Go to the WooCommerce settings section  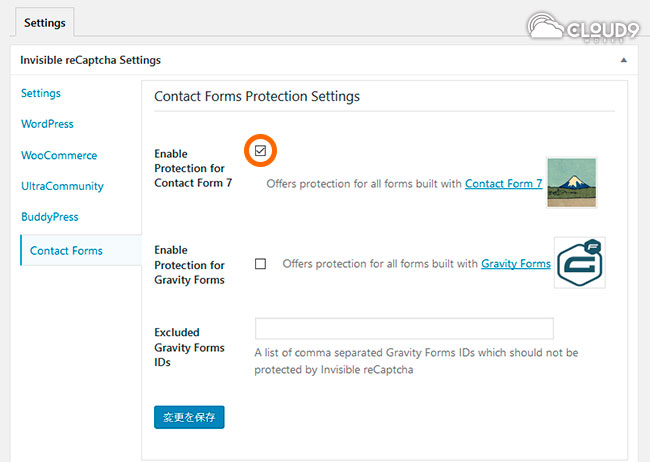click(x=59, y=155)
